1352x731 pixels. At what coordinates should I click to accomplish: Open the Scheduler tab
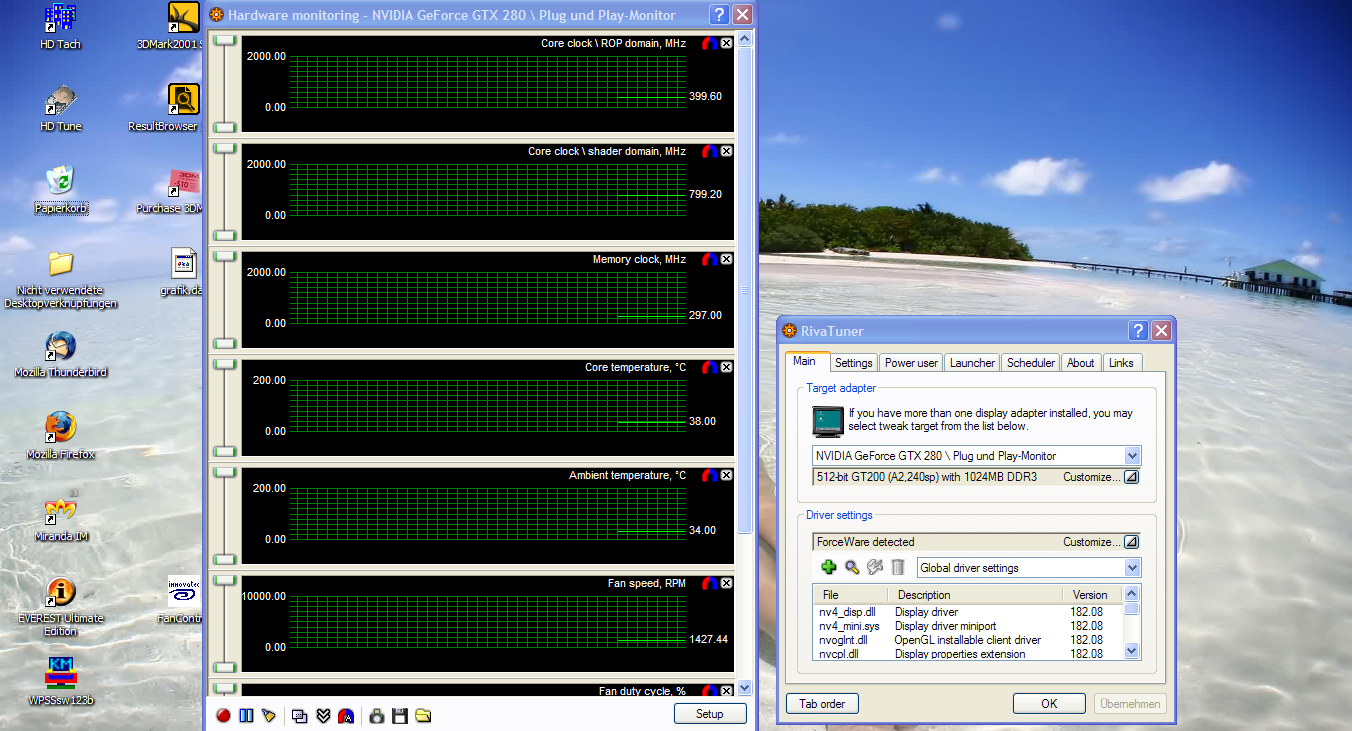pos(1031,363)
